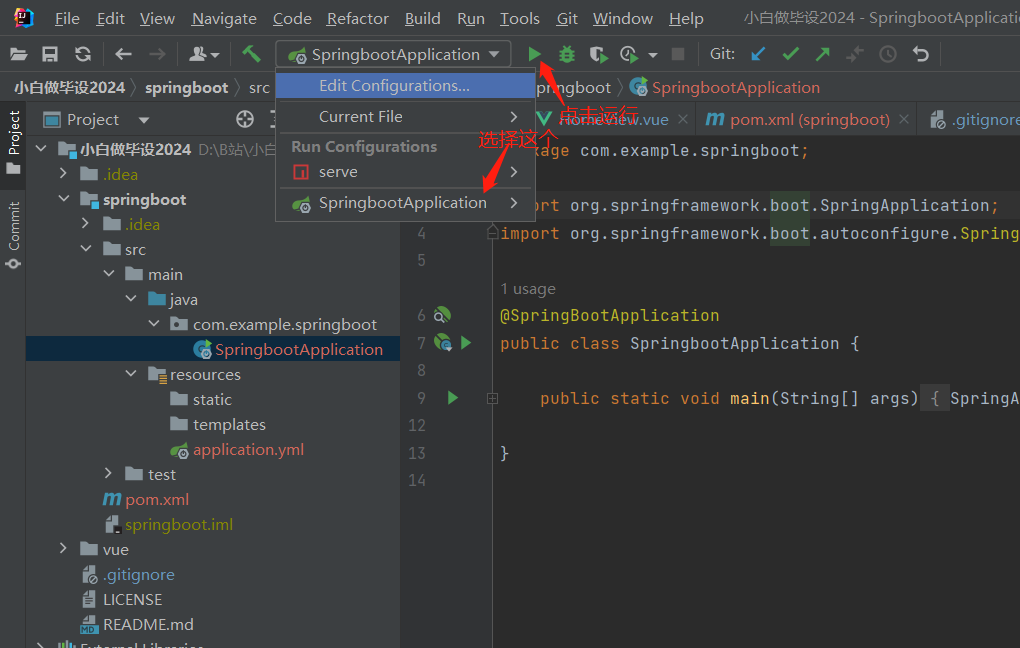The width and height of the screenshot is (1020, 648).
Task: Click the Git Rollback undo icon
Action: coord(920,55)
